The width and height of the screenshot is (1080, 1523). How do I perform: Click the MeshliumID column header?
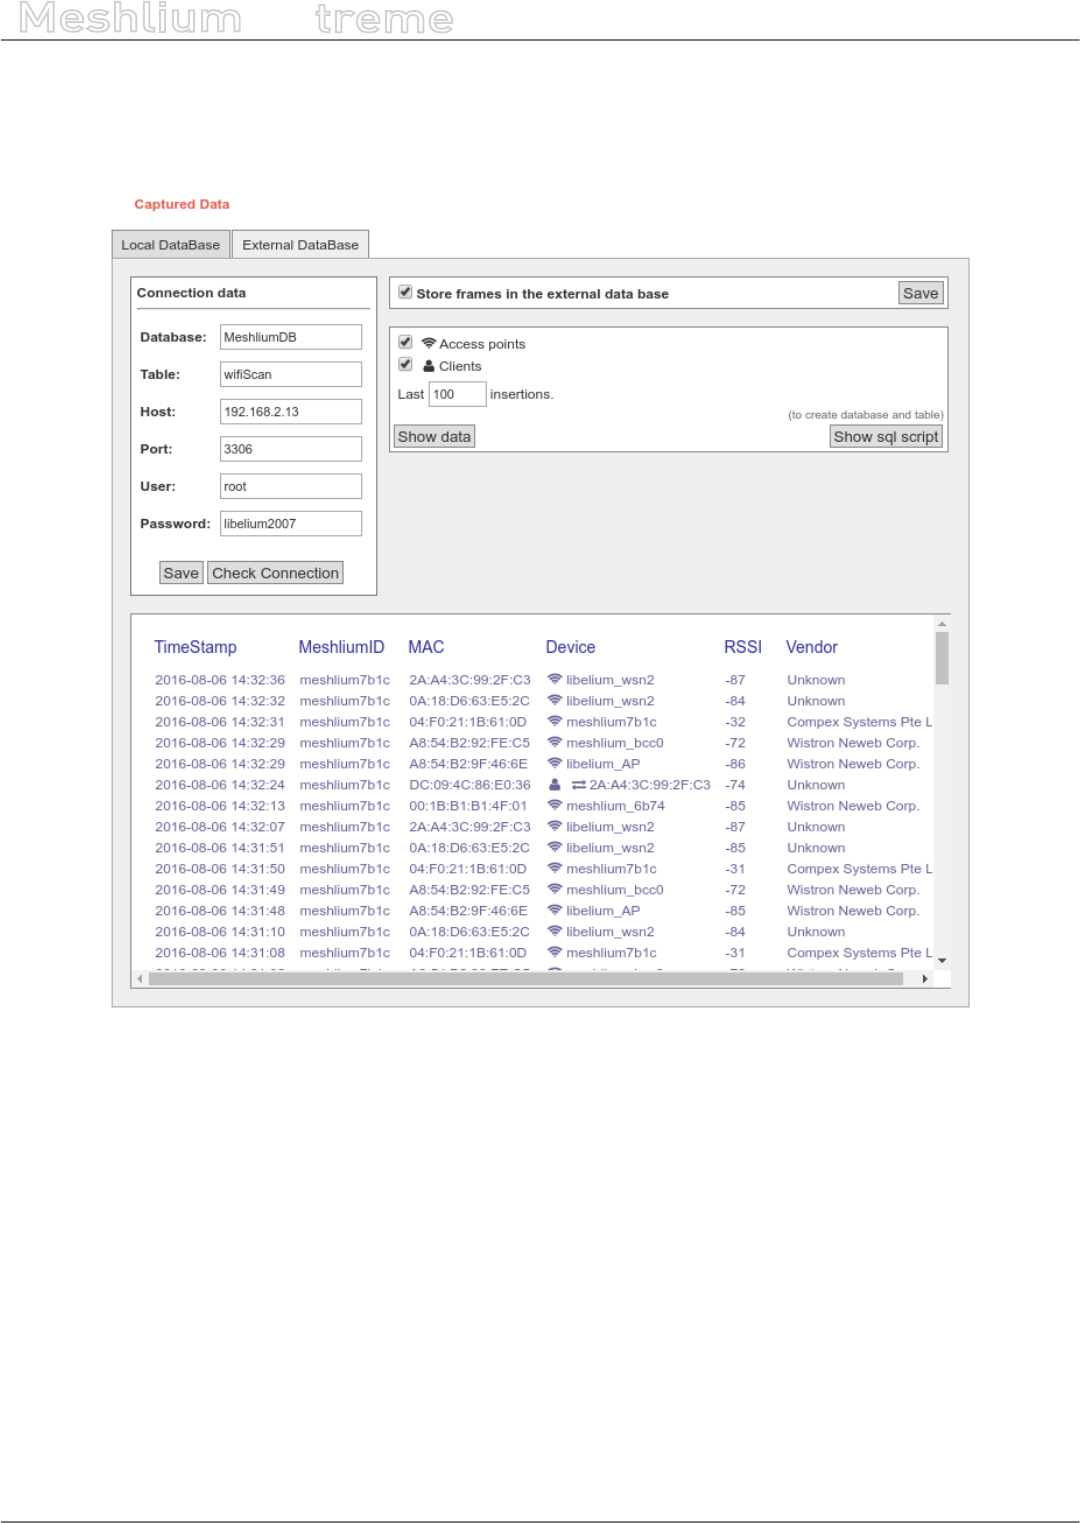tap(341, 647)
